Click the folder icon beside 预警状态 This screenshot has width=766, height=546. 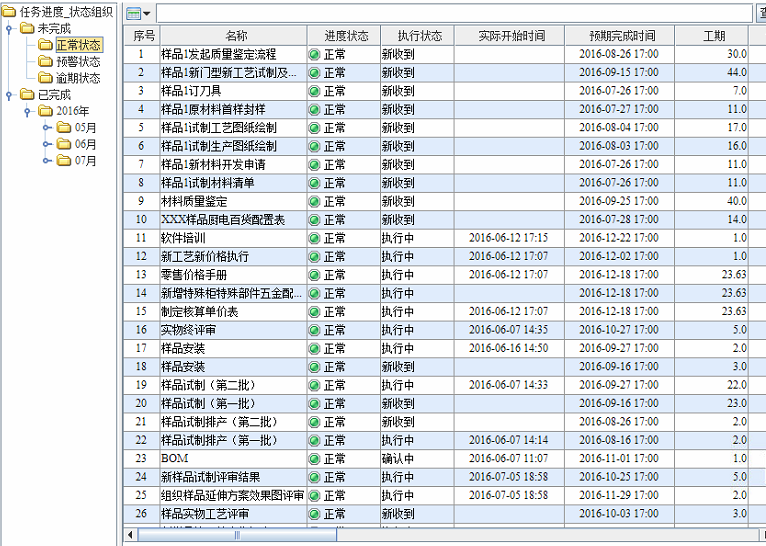(45, 62)
